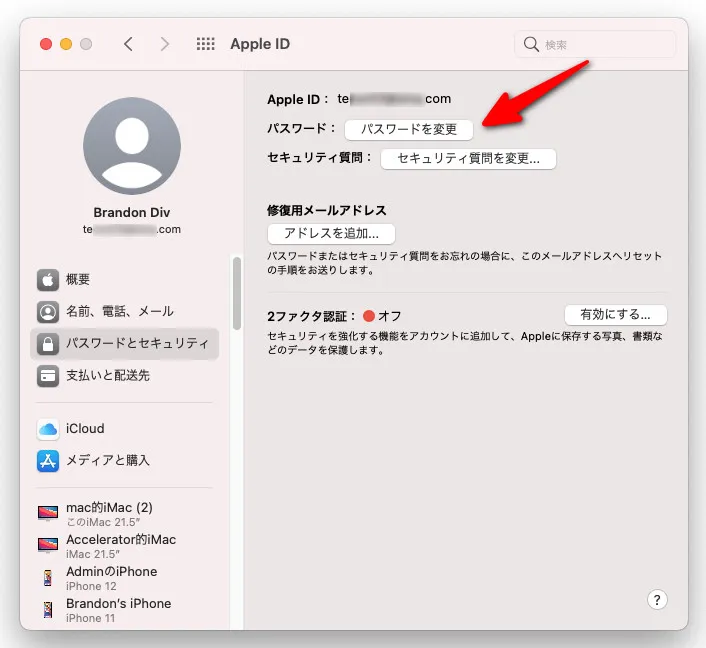Click the Accelerator的iMac device icon
The height and width of the screenshot is (648, 706).
pos(48,545)
